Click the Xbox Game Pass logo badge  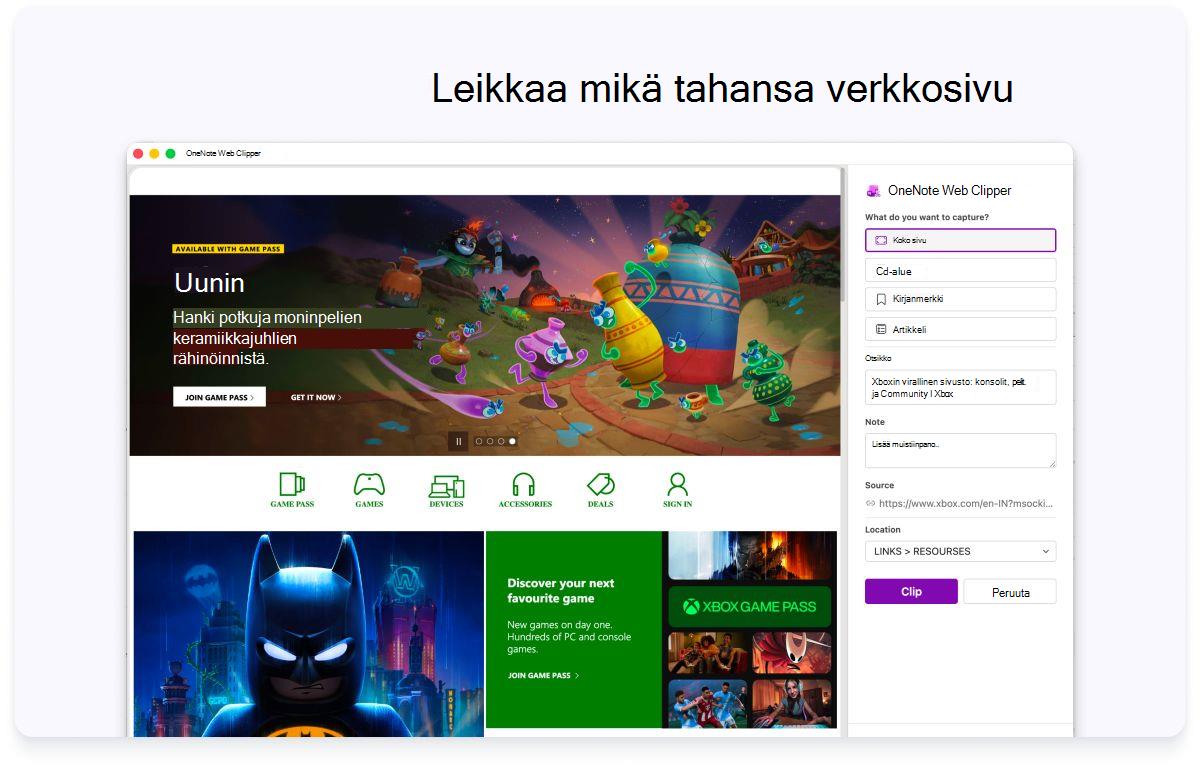[x=750, y=606]
